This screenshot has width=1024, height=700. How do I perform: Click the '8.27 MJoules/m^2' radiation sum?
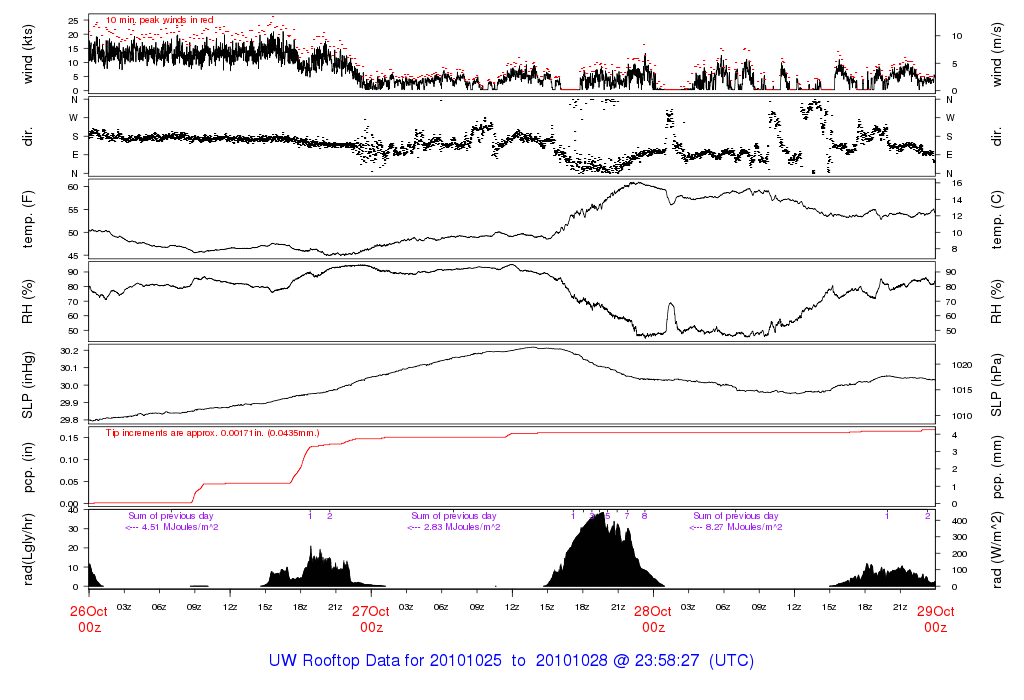pos(745,527)
